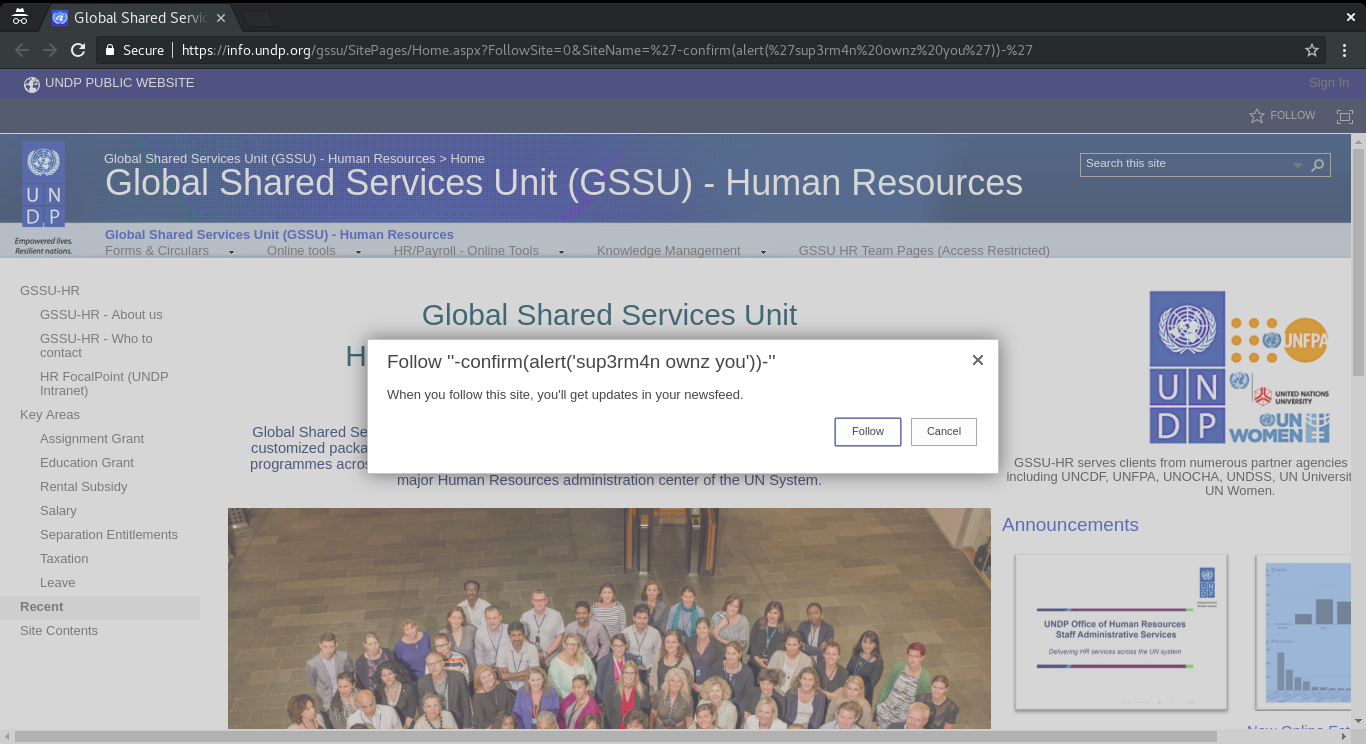Open Forms & Circulars menu

pos(157,251)
